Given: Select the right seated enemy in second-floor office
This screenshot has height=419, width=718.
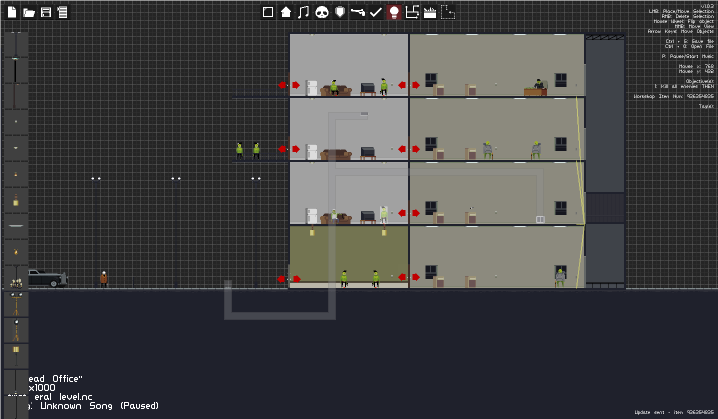Looking at the screenshot, I should pyautogui.click(x=536, y=150).
